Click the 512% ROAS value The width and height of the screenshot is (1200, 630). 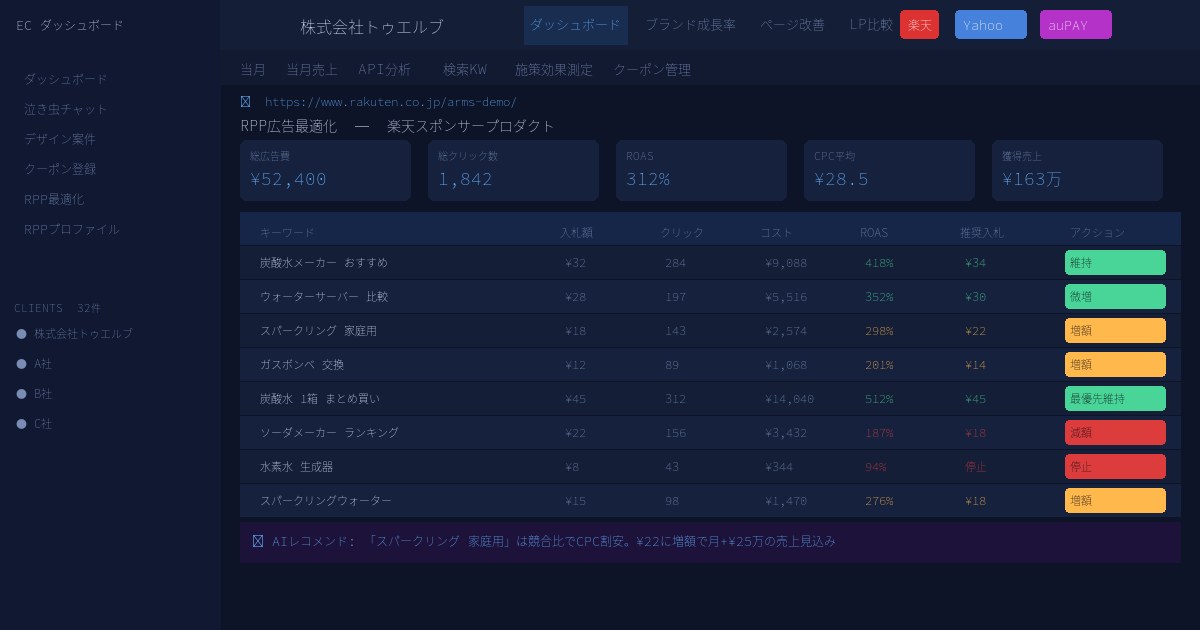(879, 399)
